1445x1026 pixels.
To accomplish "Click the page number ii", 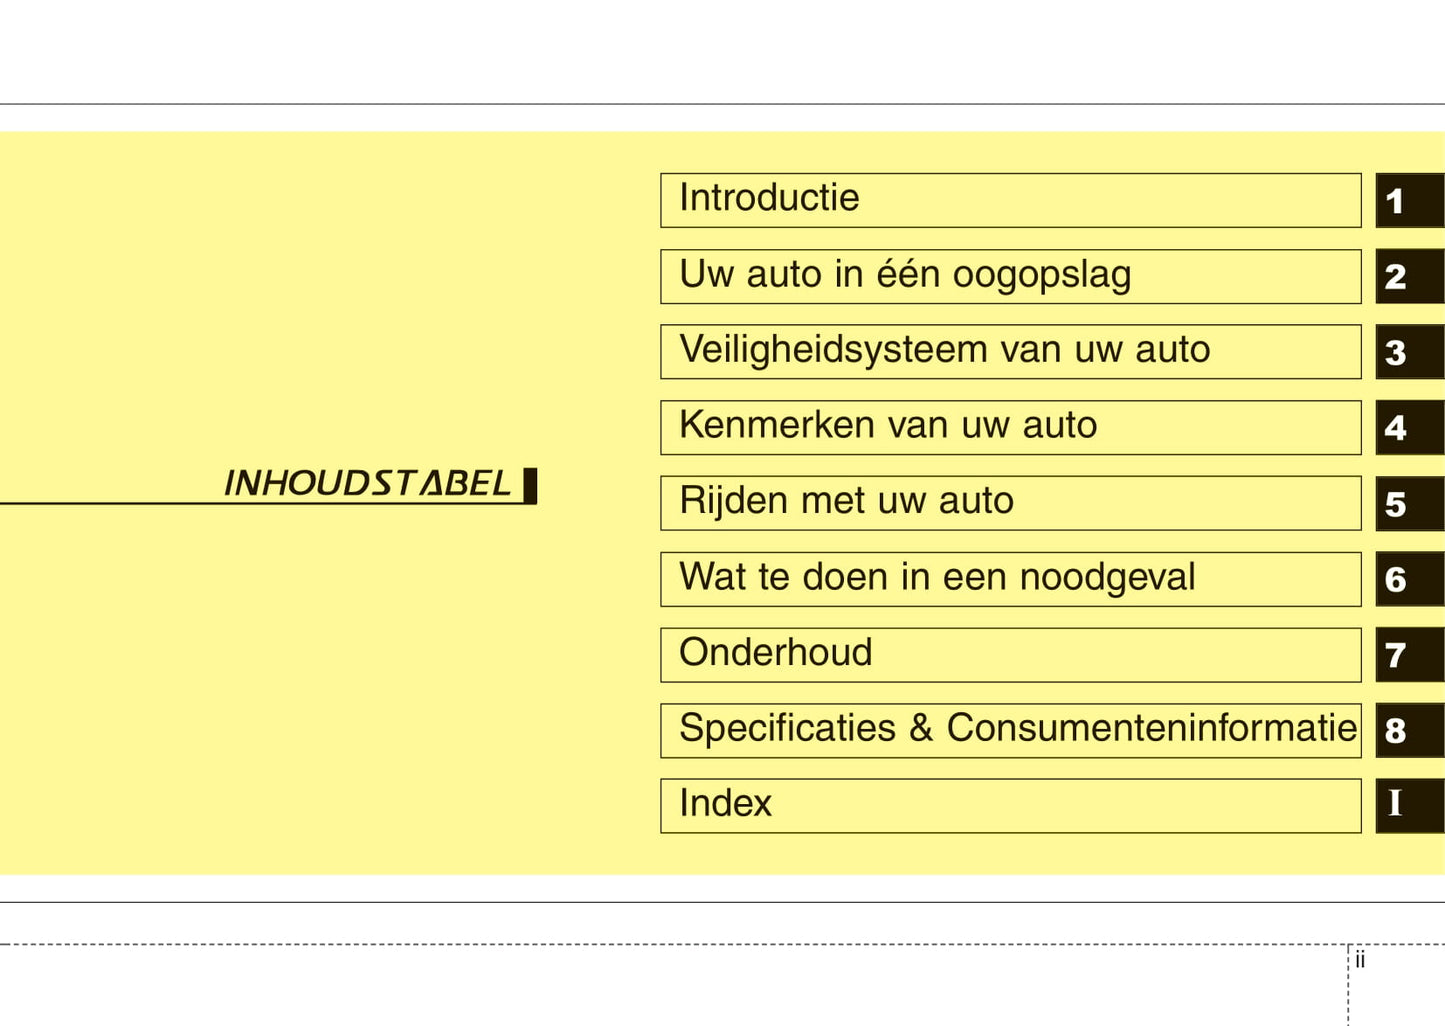I will 1360,960.
